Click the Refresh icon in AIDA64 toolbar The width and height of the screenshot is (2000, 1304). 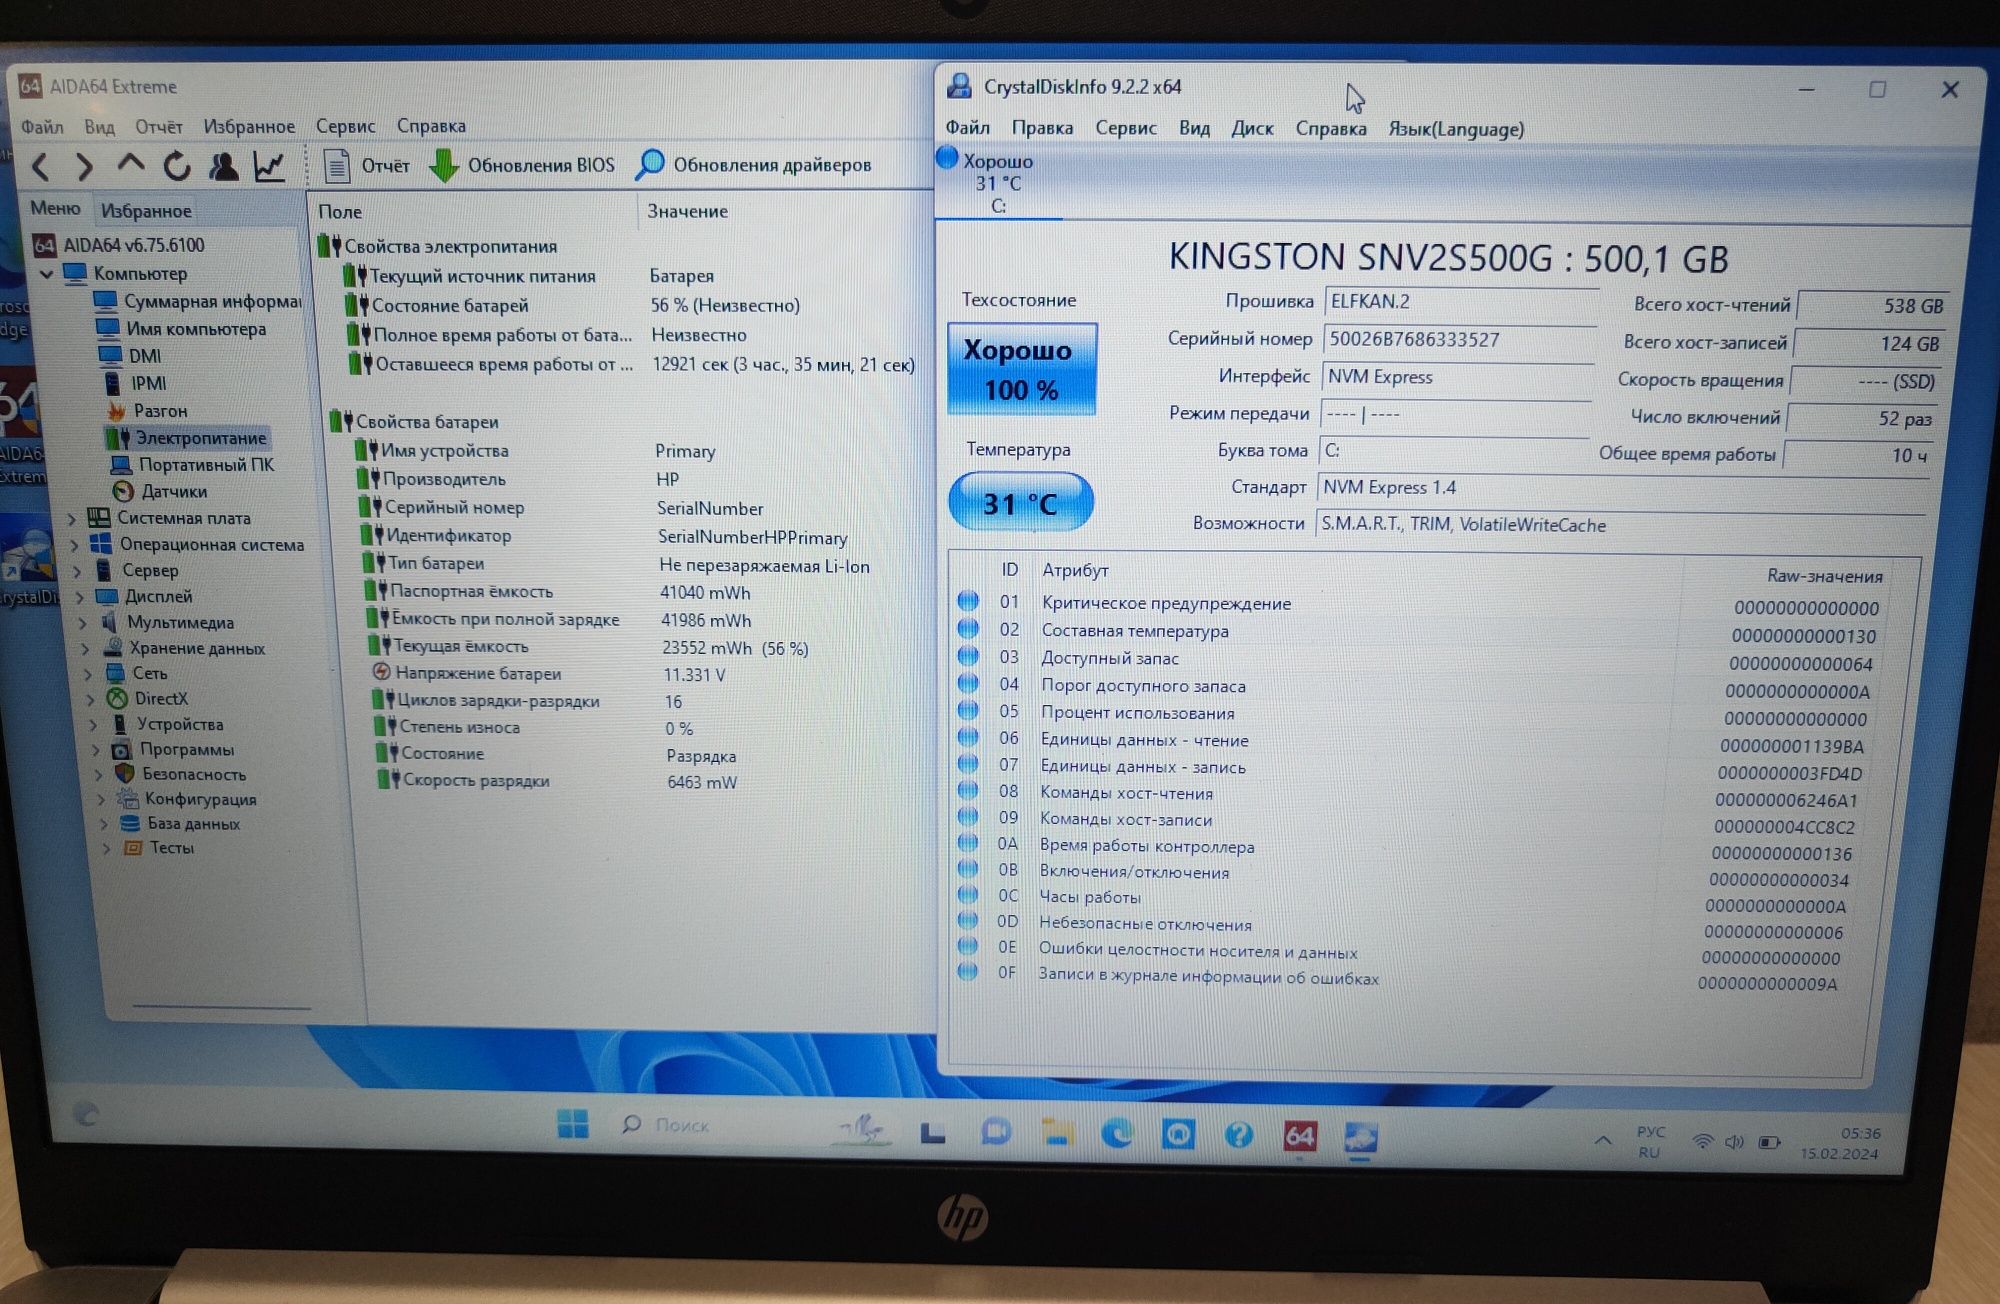177,166
